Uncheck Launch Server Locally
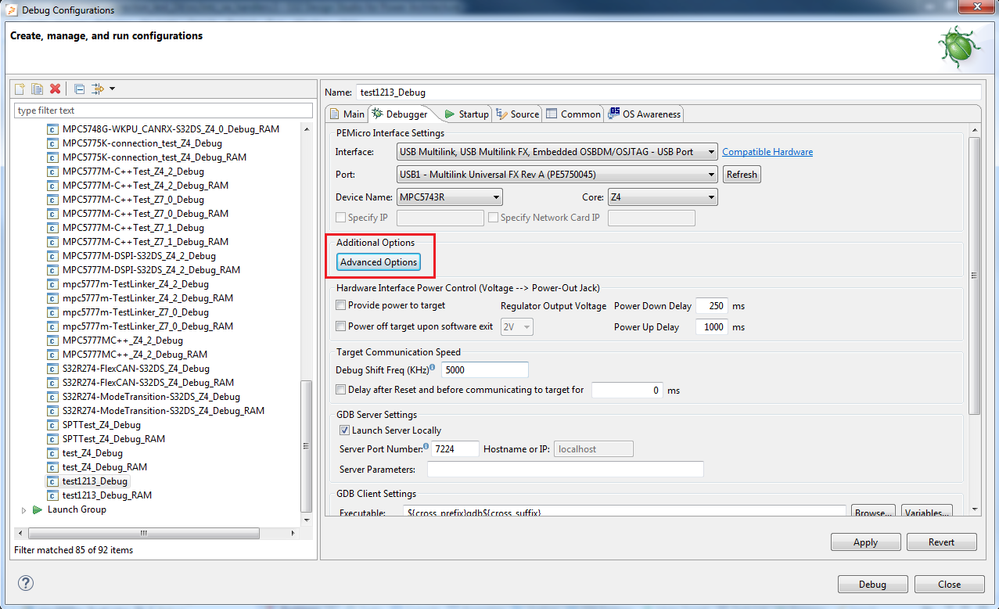 [x=345, y=430]
